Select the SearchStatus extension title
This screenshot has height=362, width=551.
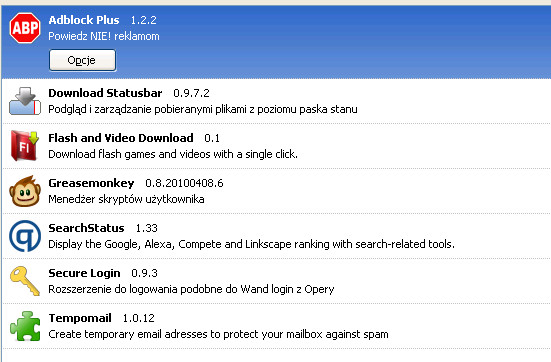(86, 228)
